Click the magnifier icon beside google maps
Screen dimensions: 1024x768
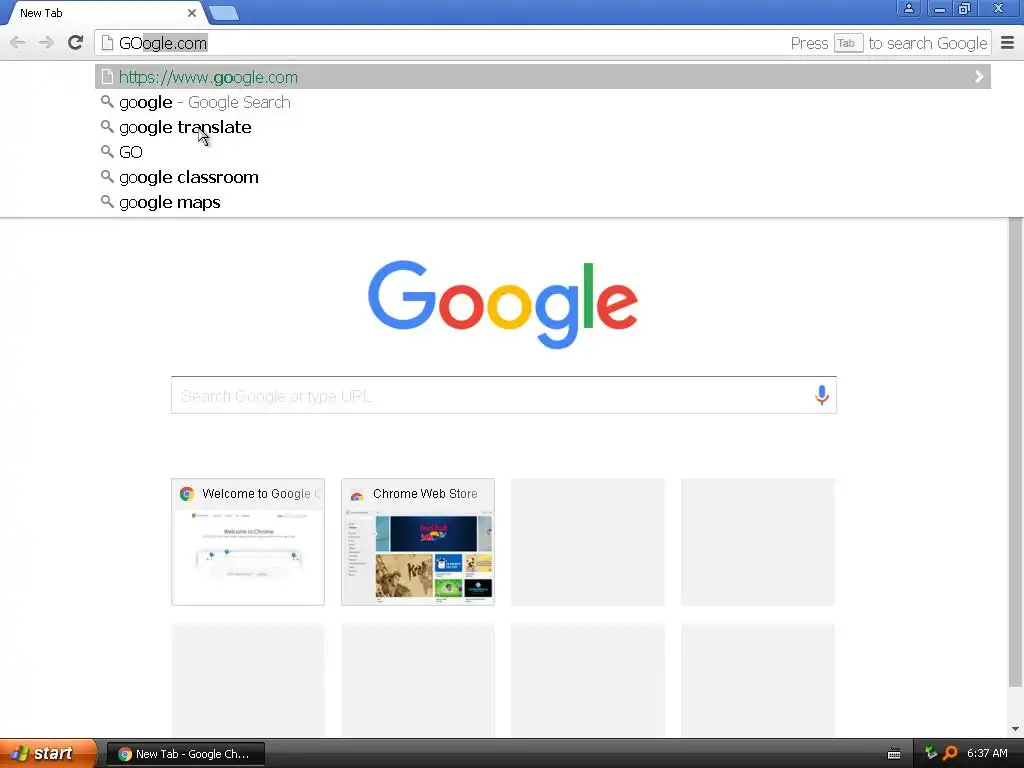click(107, 202)
